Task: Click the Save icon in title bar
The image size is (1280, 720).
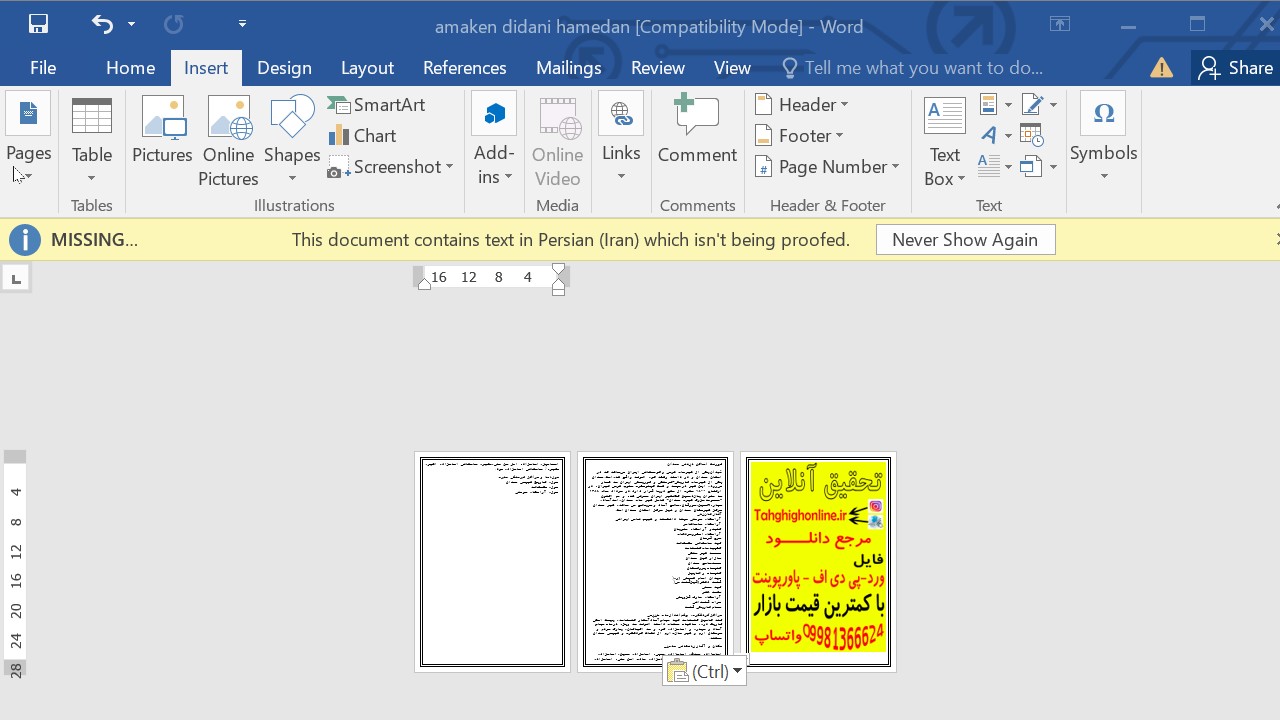Action: click(38, 24)
